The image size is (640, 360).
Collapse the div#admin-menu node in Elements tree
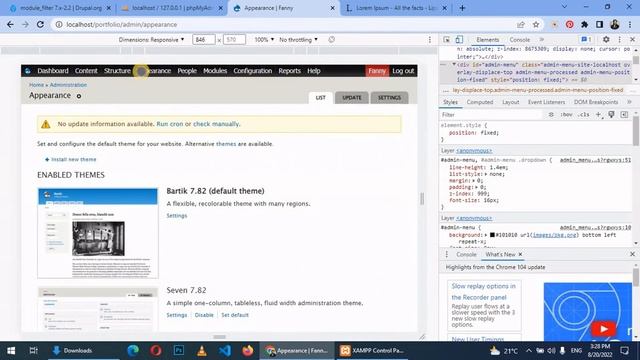pos(454,64)
